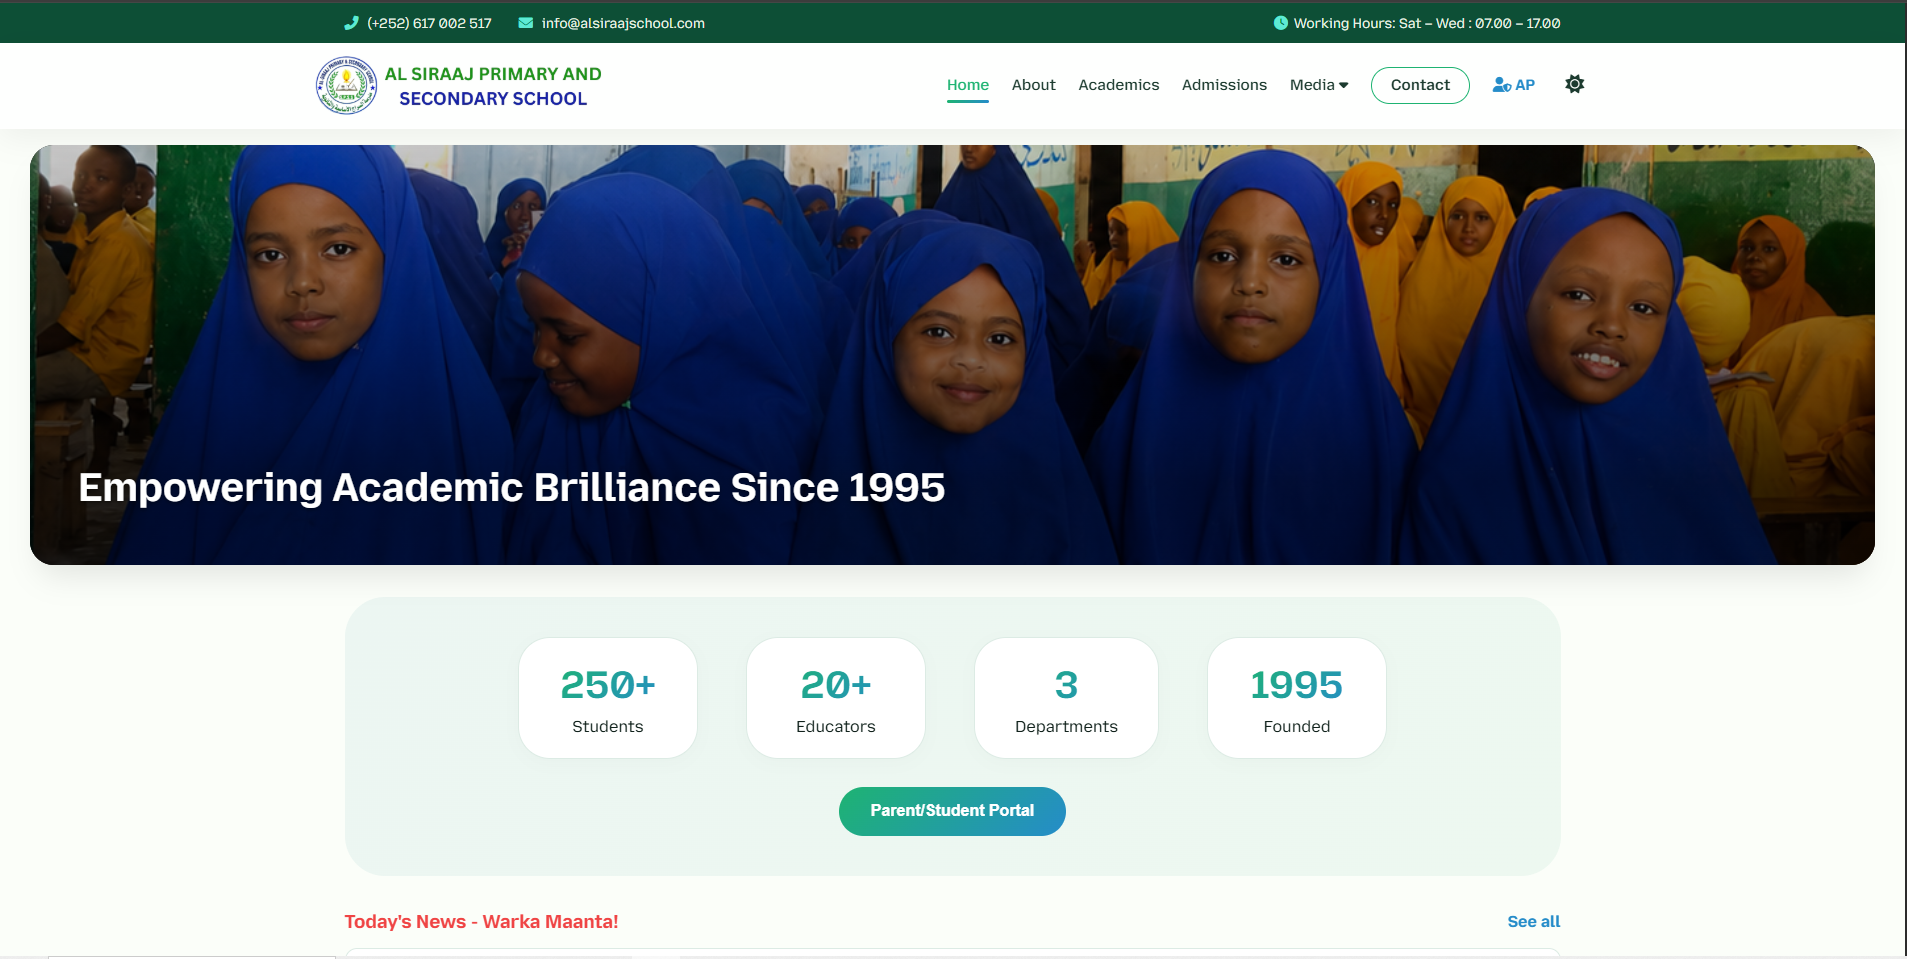Open the AP user portal icon link
Screen dimensions: 1907x959
1513,85
